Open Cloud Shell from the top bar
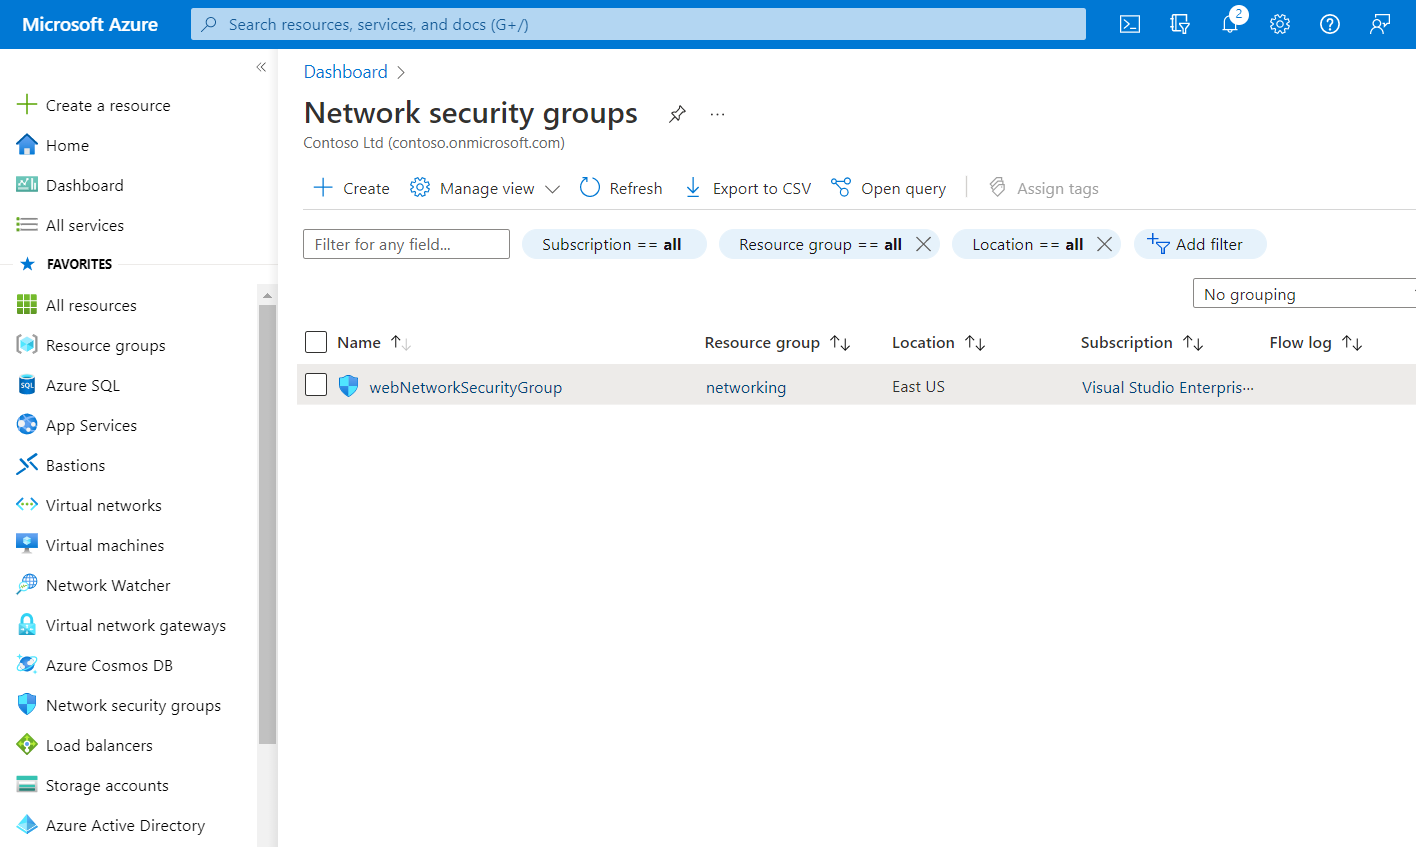This screenshot has height=847, width=1416. click(x=1130, y=24)
